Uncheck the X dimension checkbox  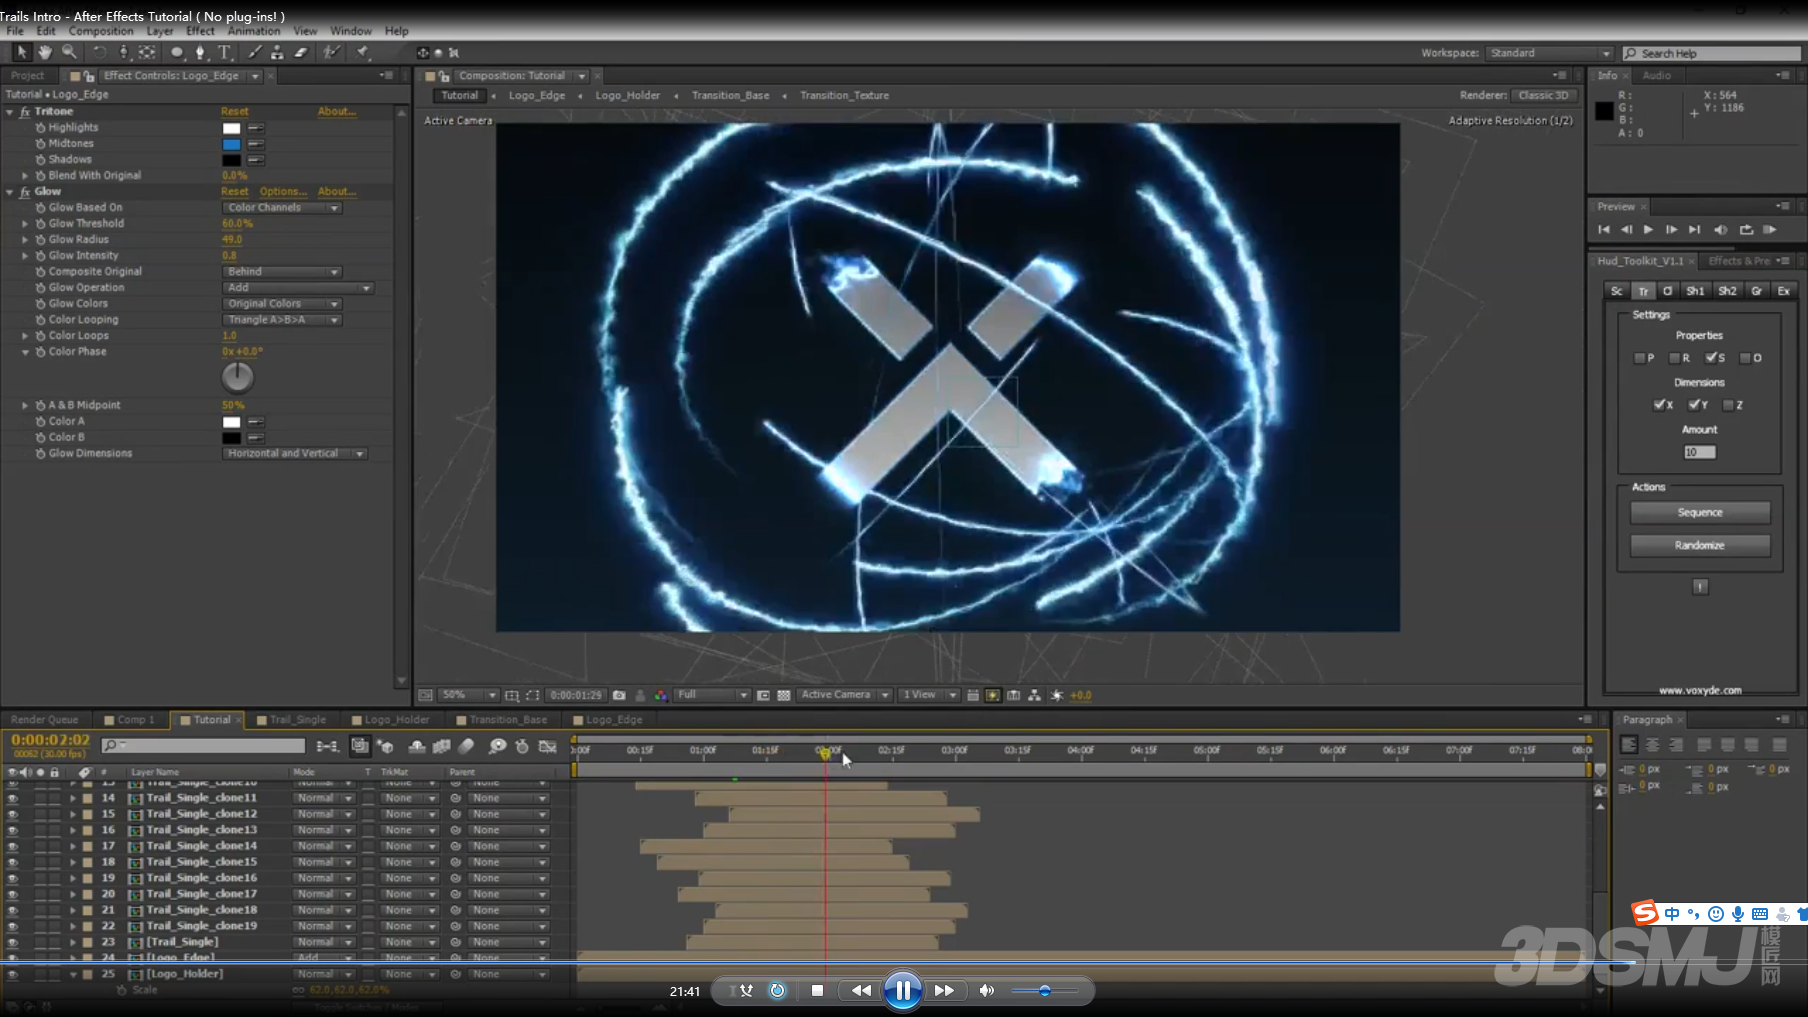[1660, 405]
